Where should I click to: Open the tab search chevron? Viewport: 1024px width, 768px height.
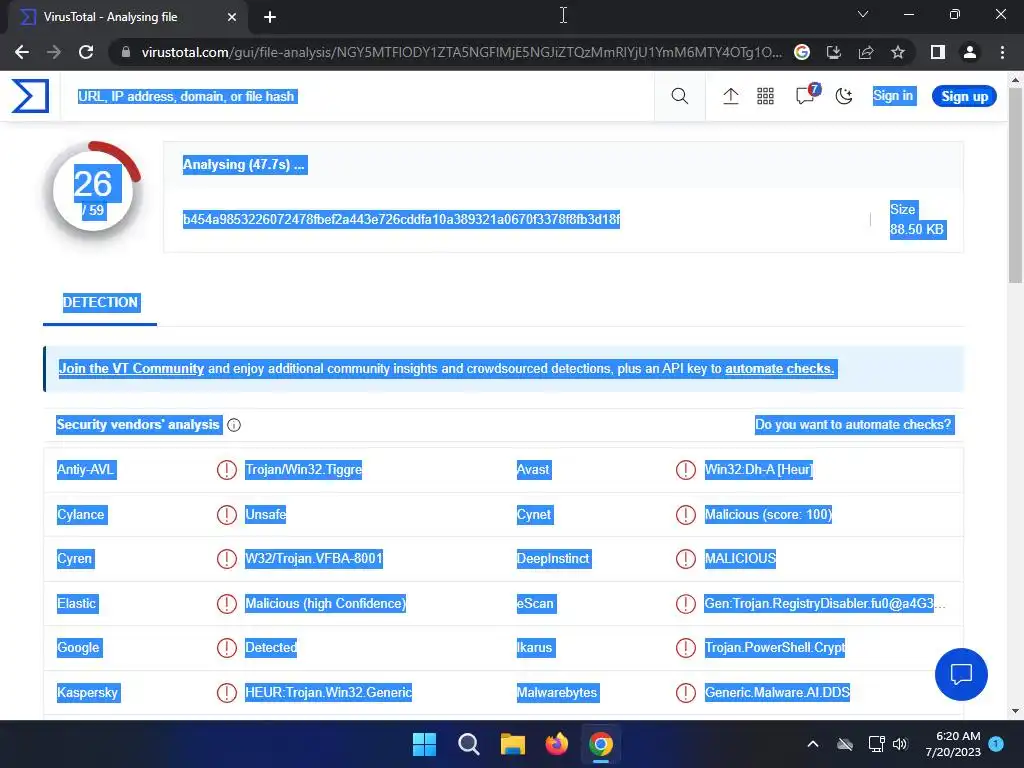click(x=862, y=14)
